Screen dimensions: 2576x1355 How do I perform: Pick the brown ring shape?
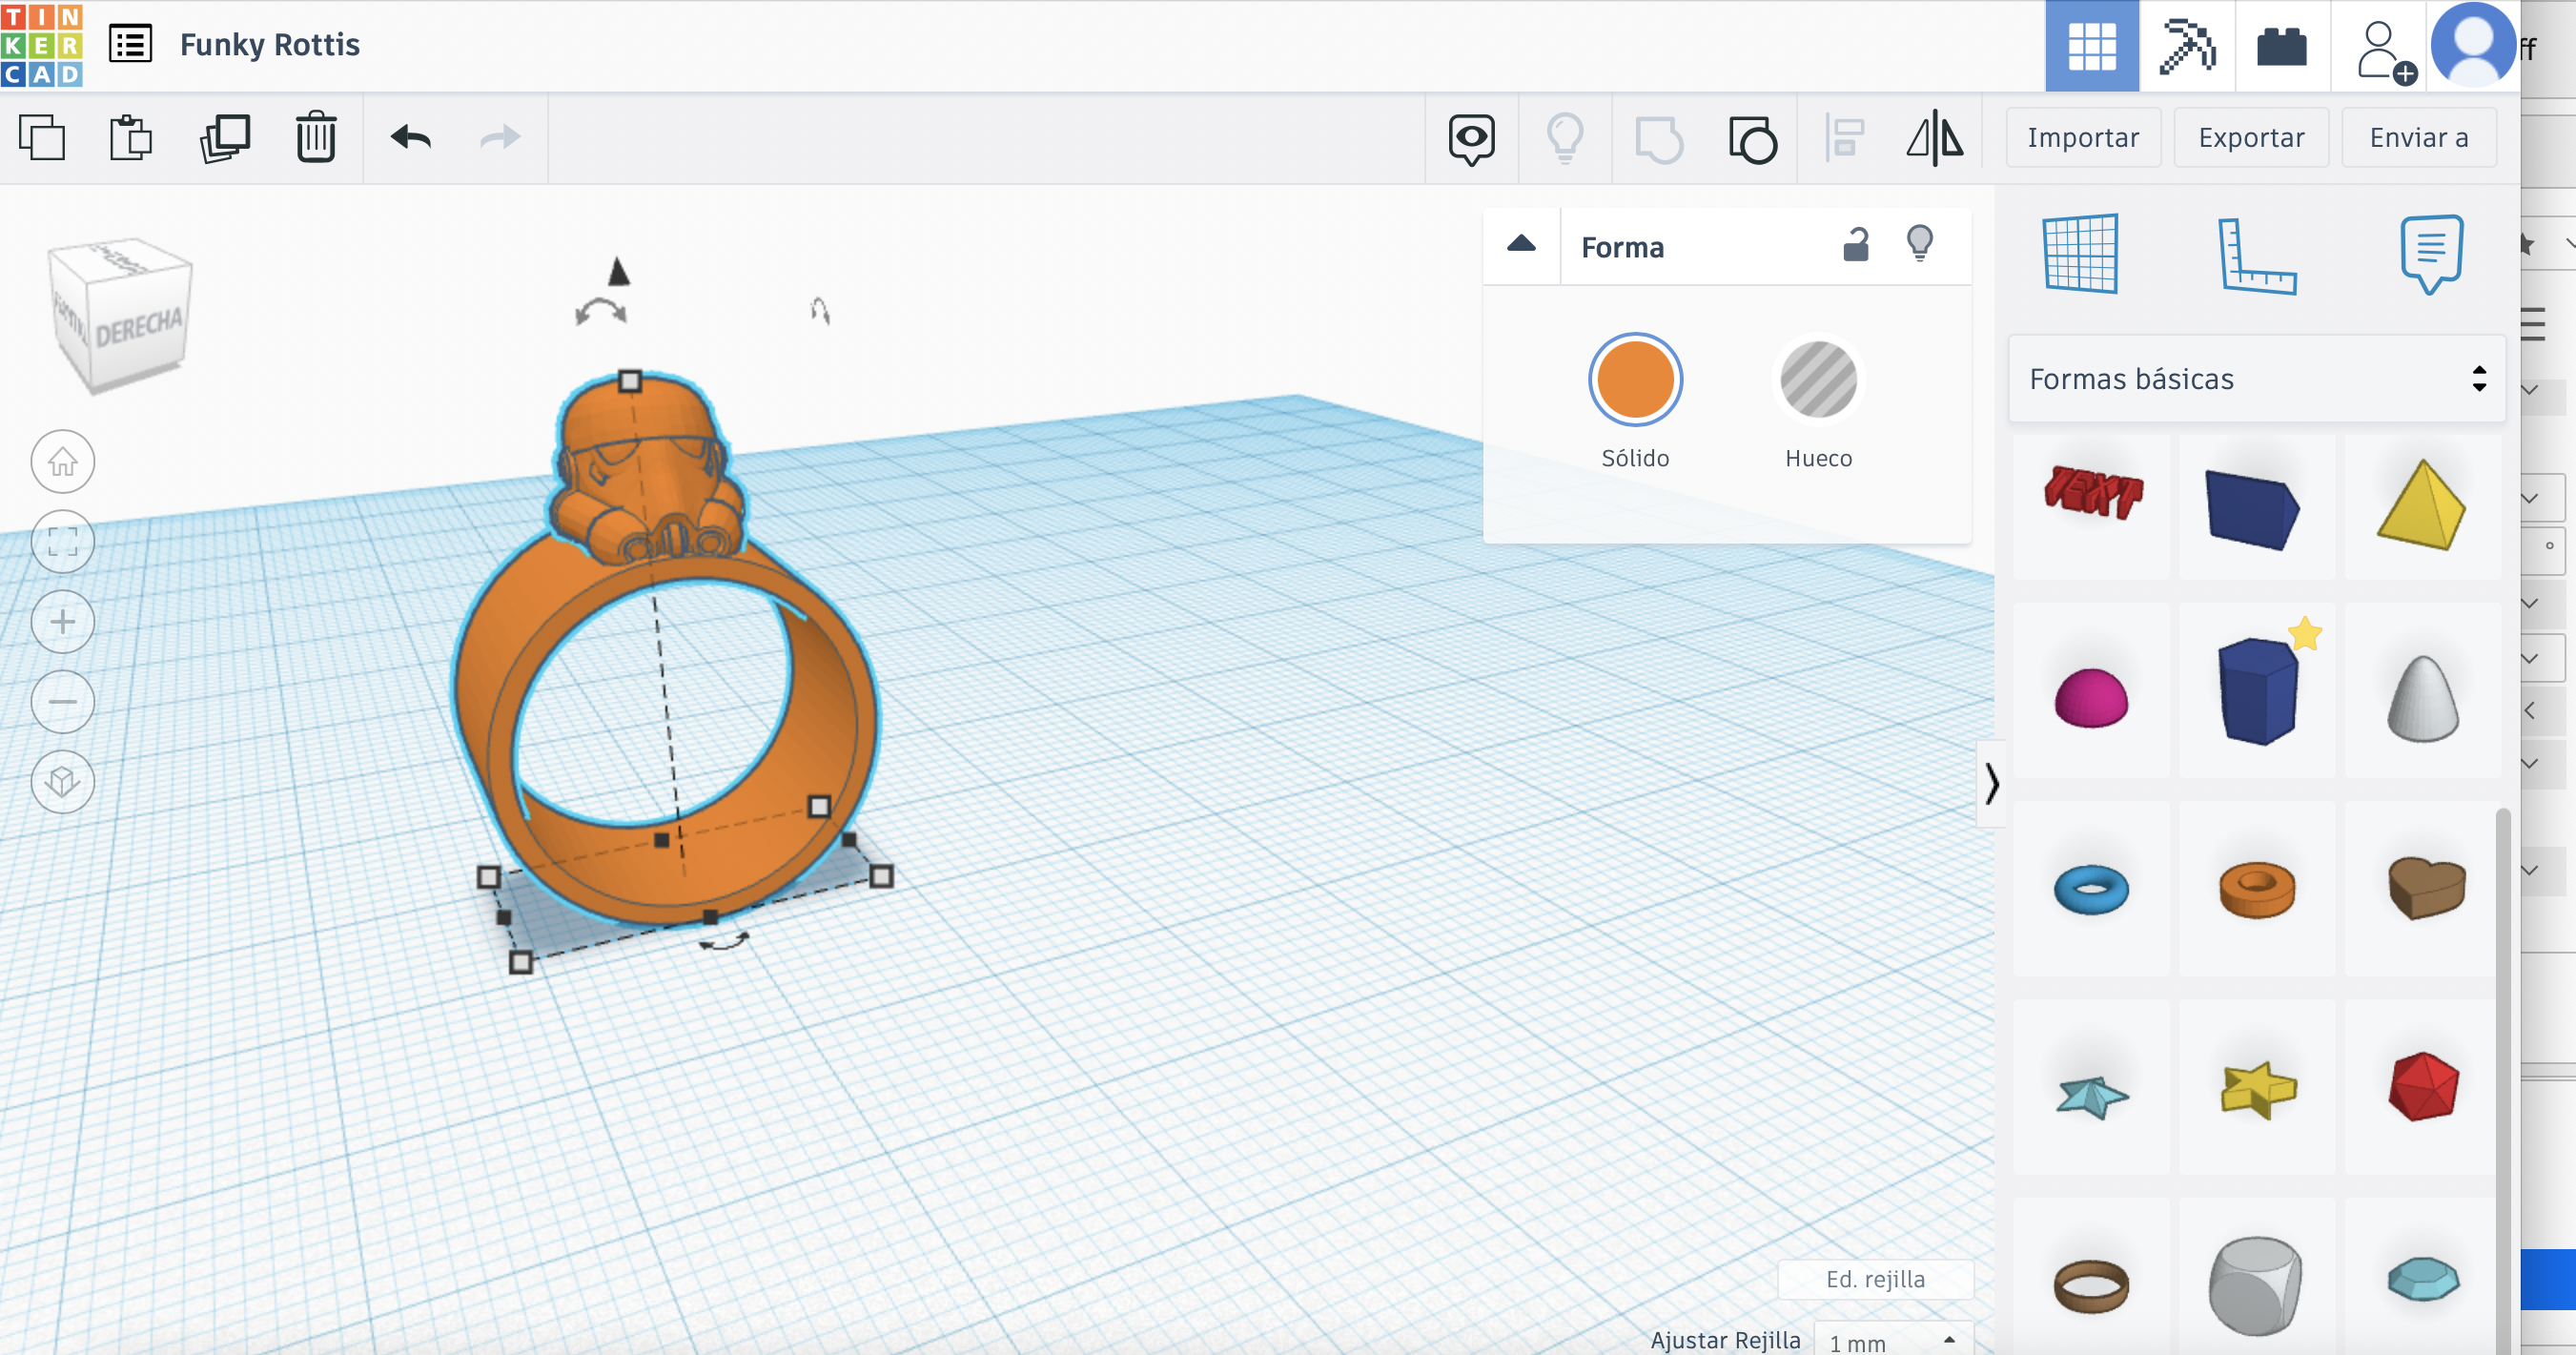click(2091, 1286)
